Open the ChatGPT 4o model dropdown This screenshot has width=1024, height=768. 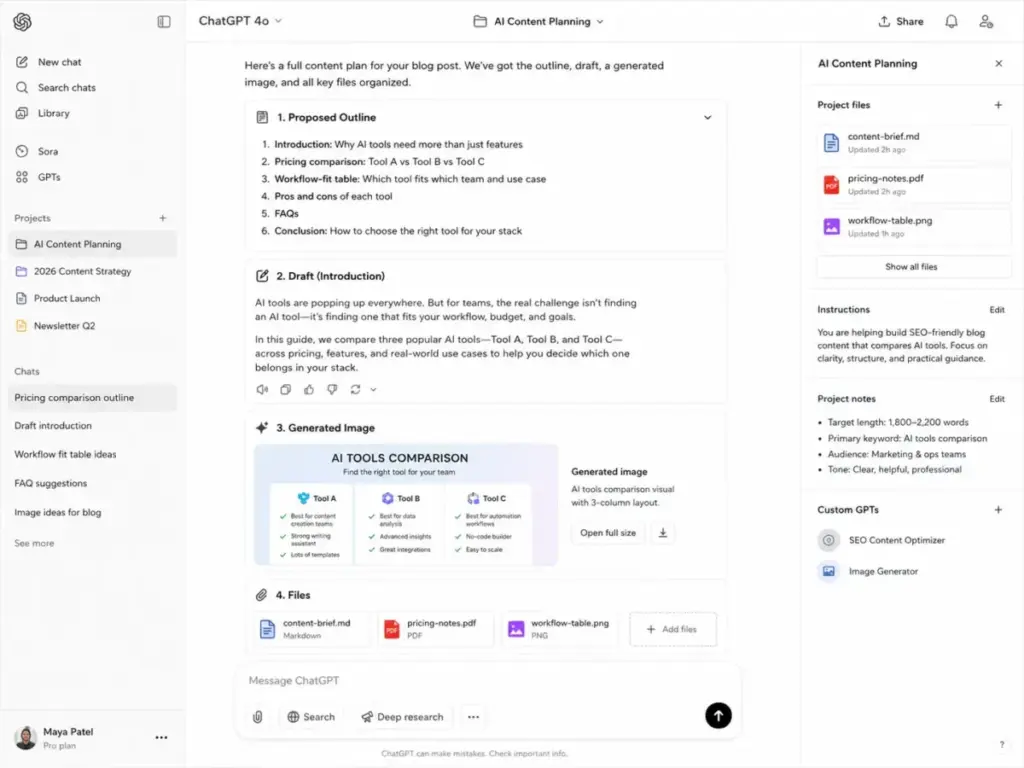point(240,21)
